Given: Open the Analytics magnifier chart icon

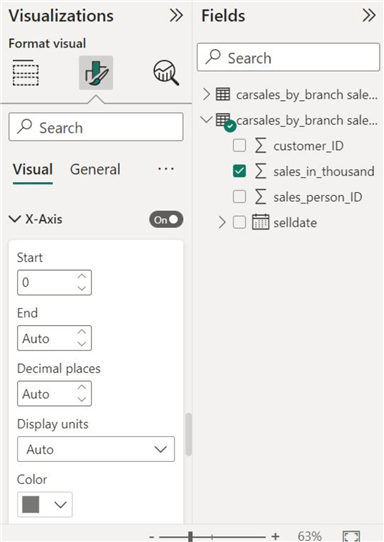Looking at the screenshot, I should click(x=166, y=73).
